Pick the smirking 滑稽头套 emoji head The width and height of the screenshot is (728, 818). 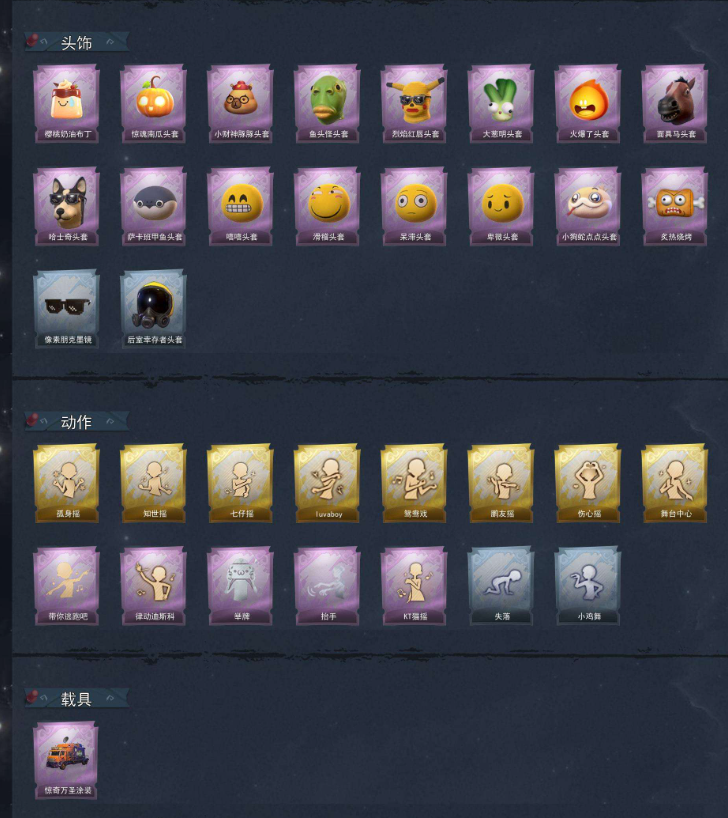coord(327,206)
